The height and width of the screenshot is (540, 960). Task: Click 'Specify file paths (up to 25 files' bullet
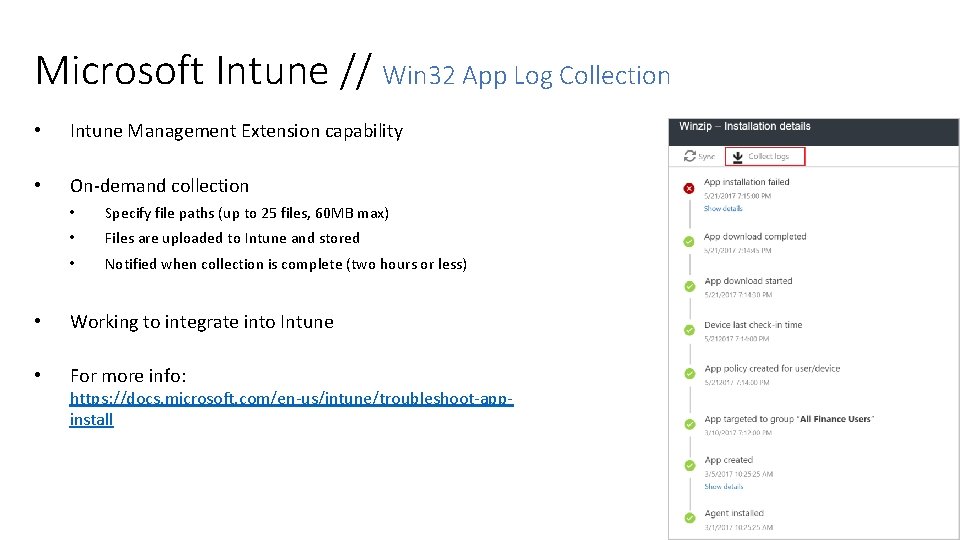click(247, 213)
